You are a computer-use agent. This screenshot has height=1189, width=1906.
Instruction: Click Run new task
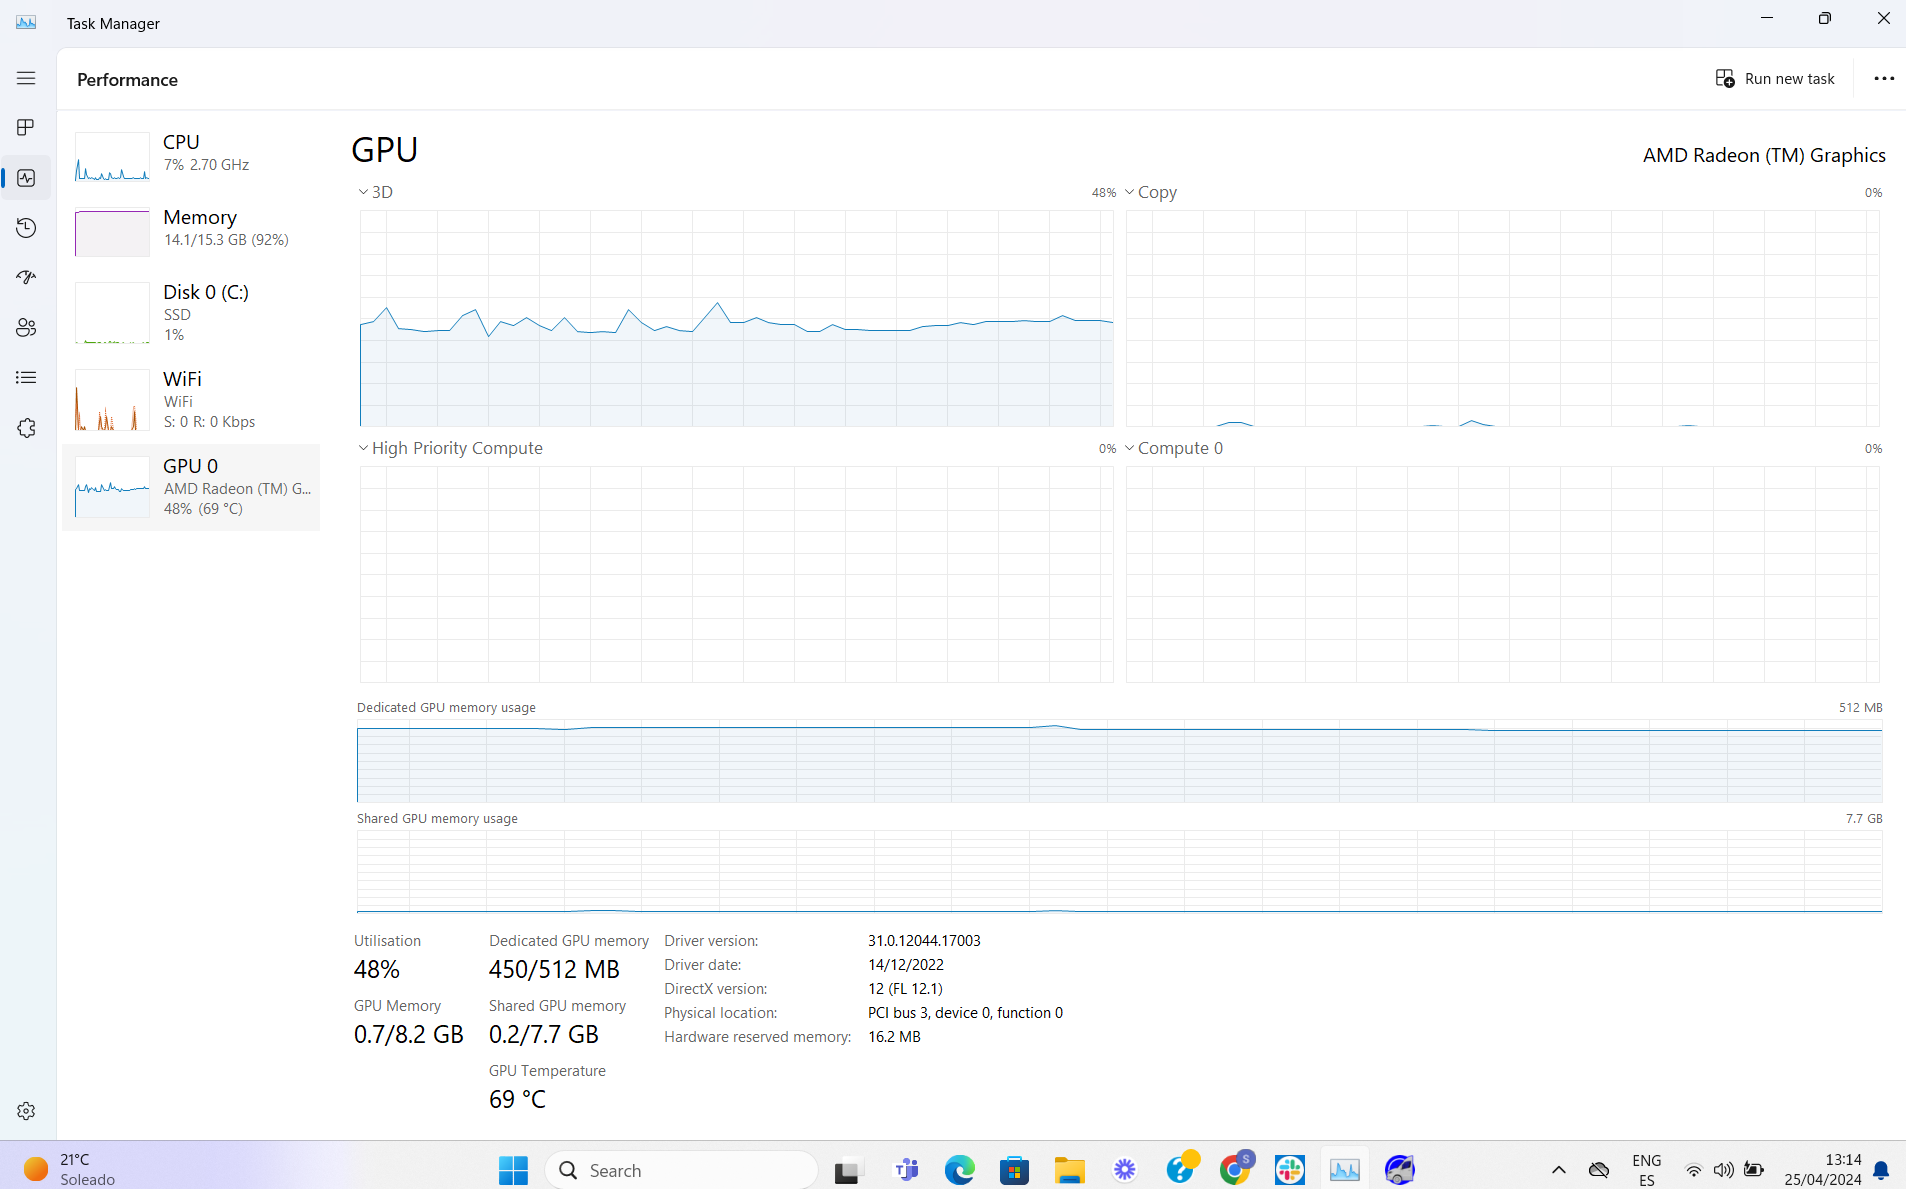pyautogui.click(x=1775, y=79)
